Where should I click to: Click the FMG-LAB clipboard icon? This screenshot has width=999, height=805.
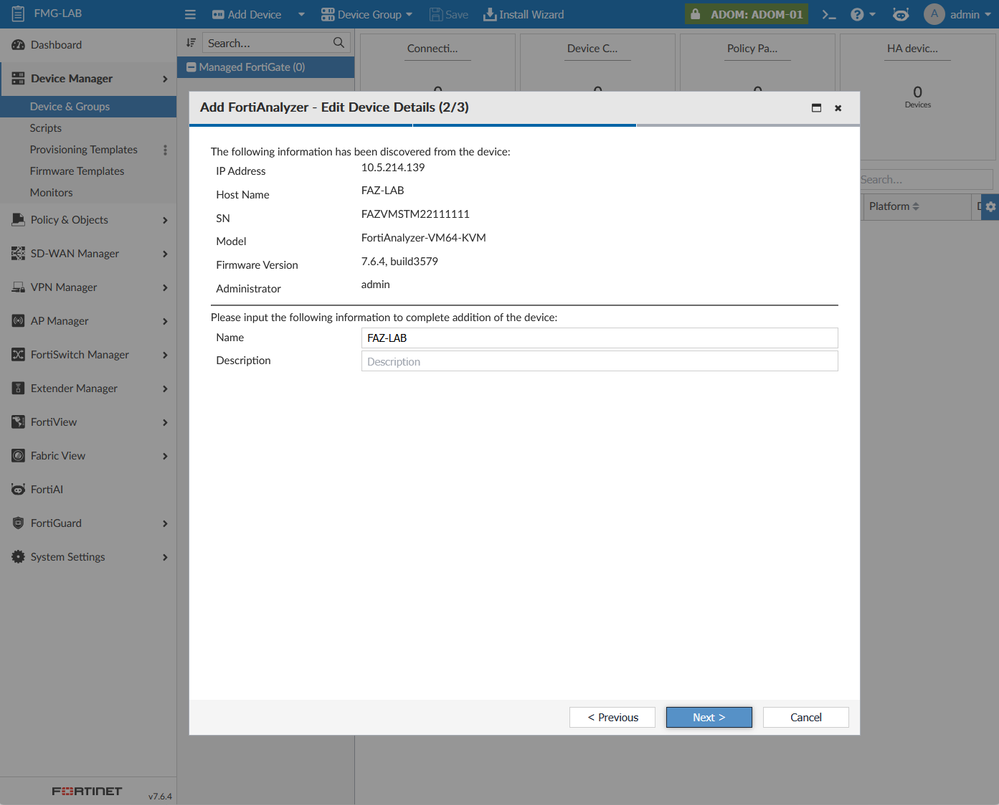[x=18, y=13]
